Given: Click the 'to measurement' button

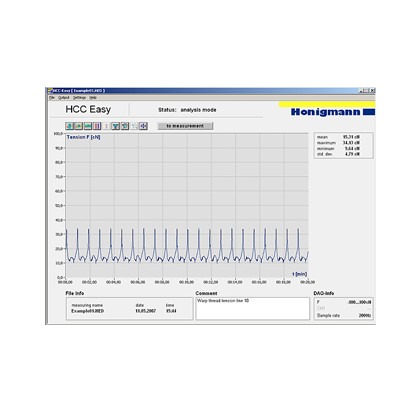Looking at the screenshot, I should pos(185,126).
